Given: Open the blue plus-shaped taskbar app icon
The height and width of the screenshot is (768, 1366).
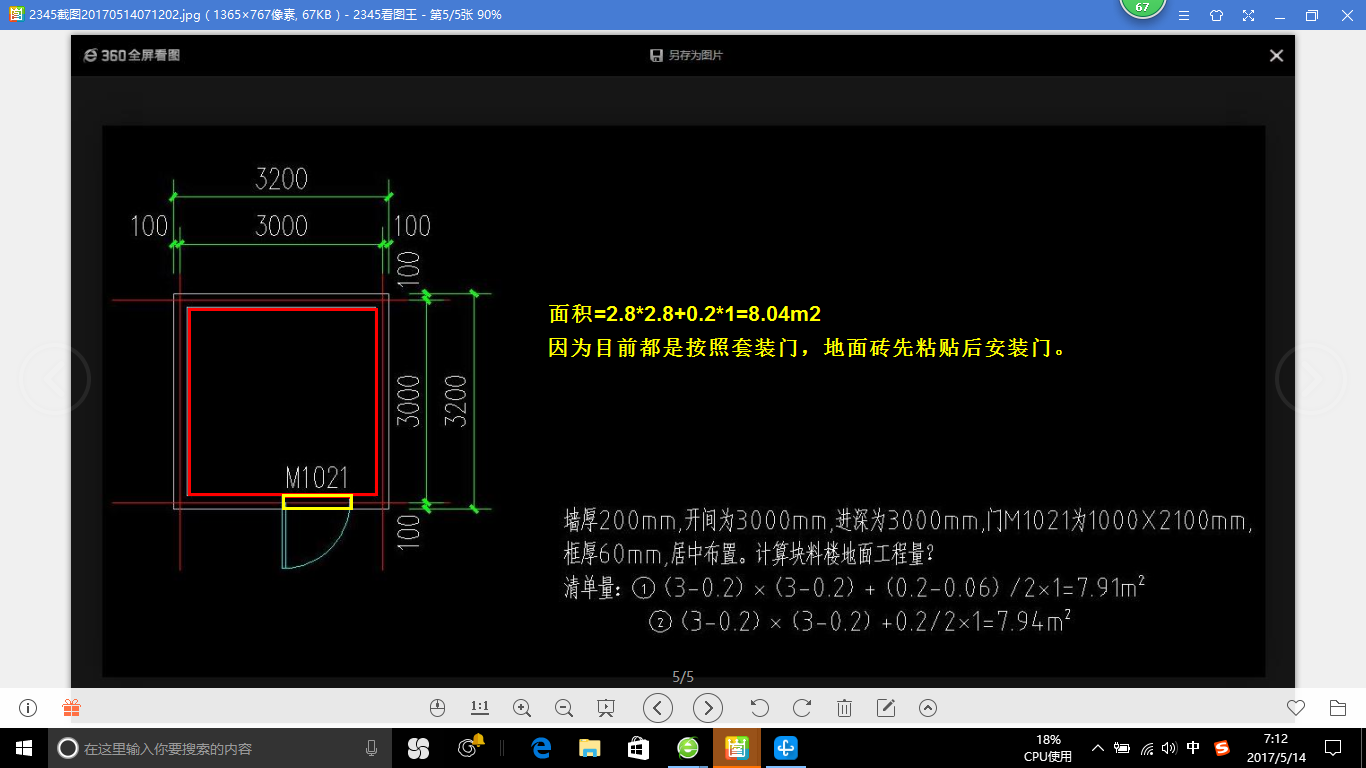Looking at the screenshot, I should point(786,748).
